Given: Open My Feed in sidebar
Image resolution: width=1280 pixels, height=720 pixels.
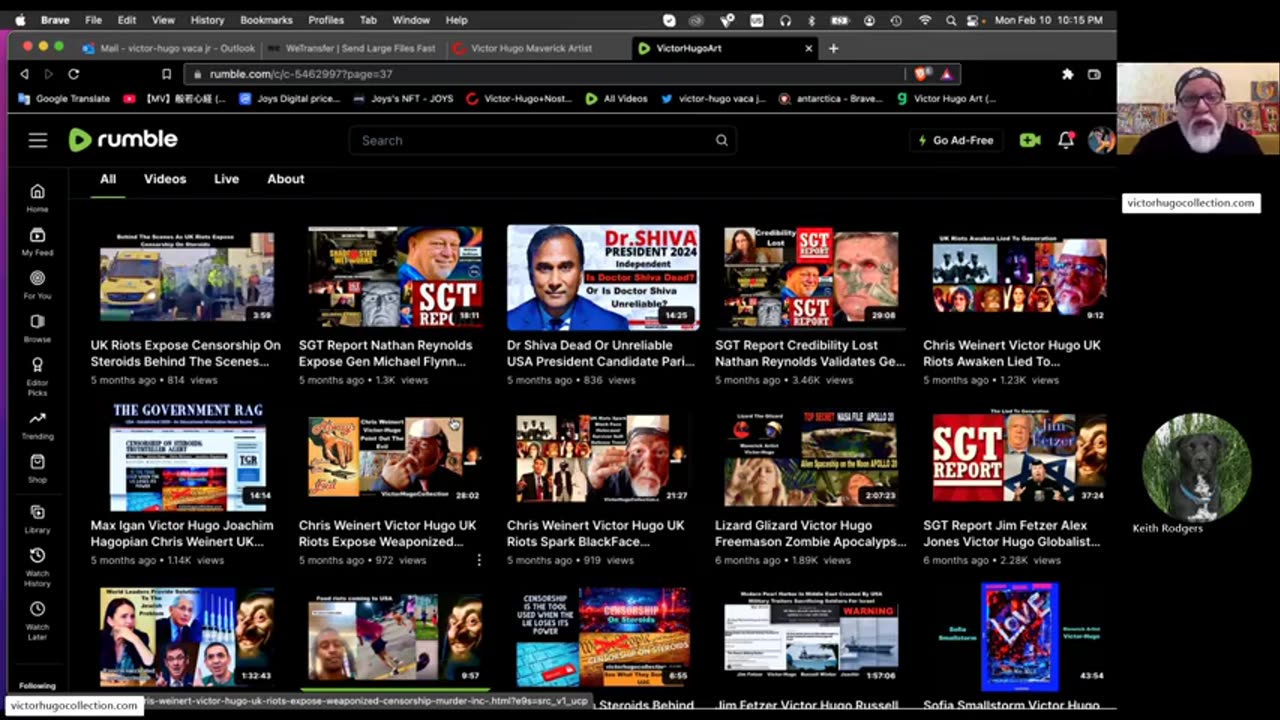Looking at the screenshot, I should point(37,242).
